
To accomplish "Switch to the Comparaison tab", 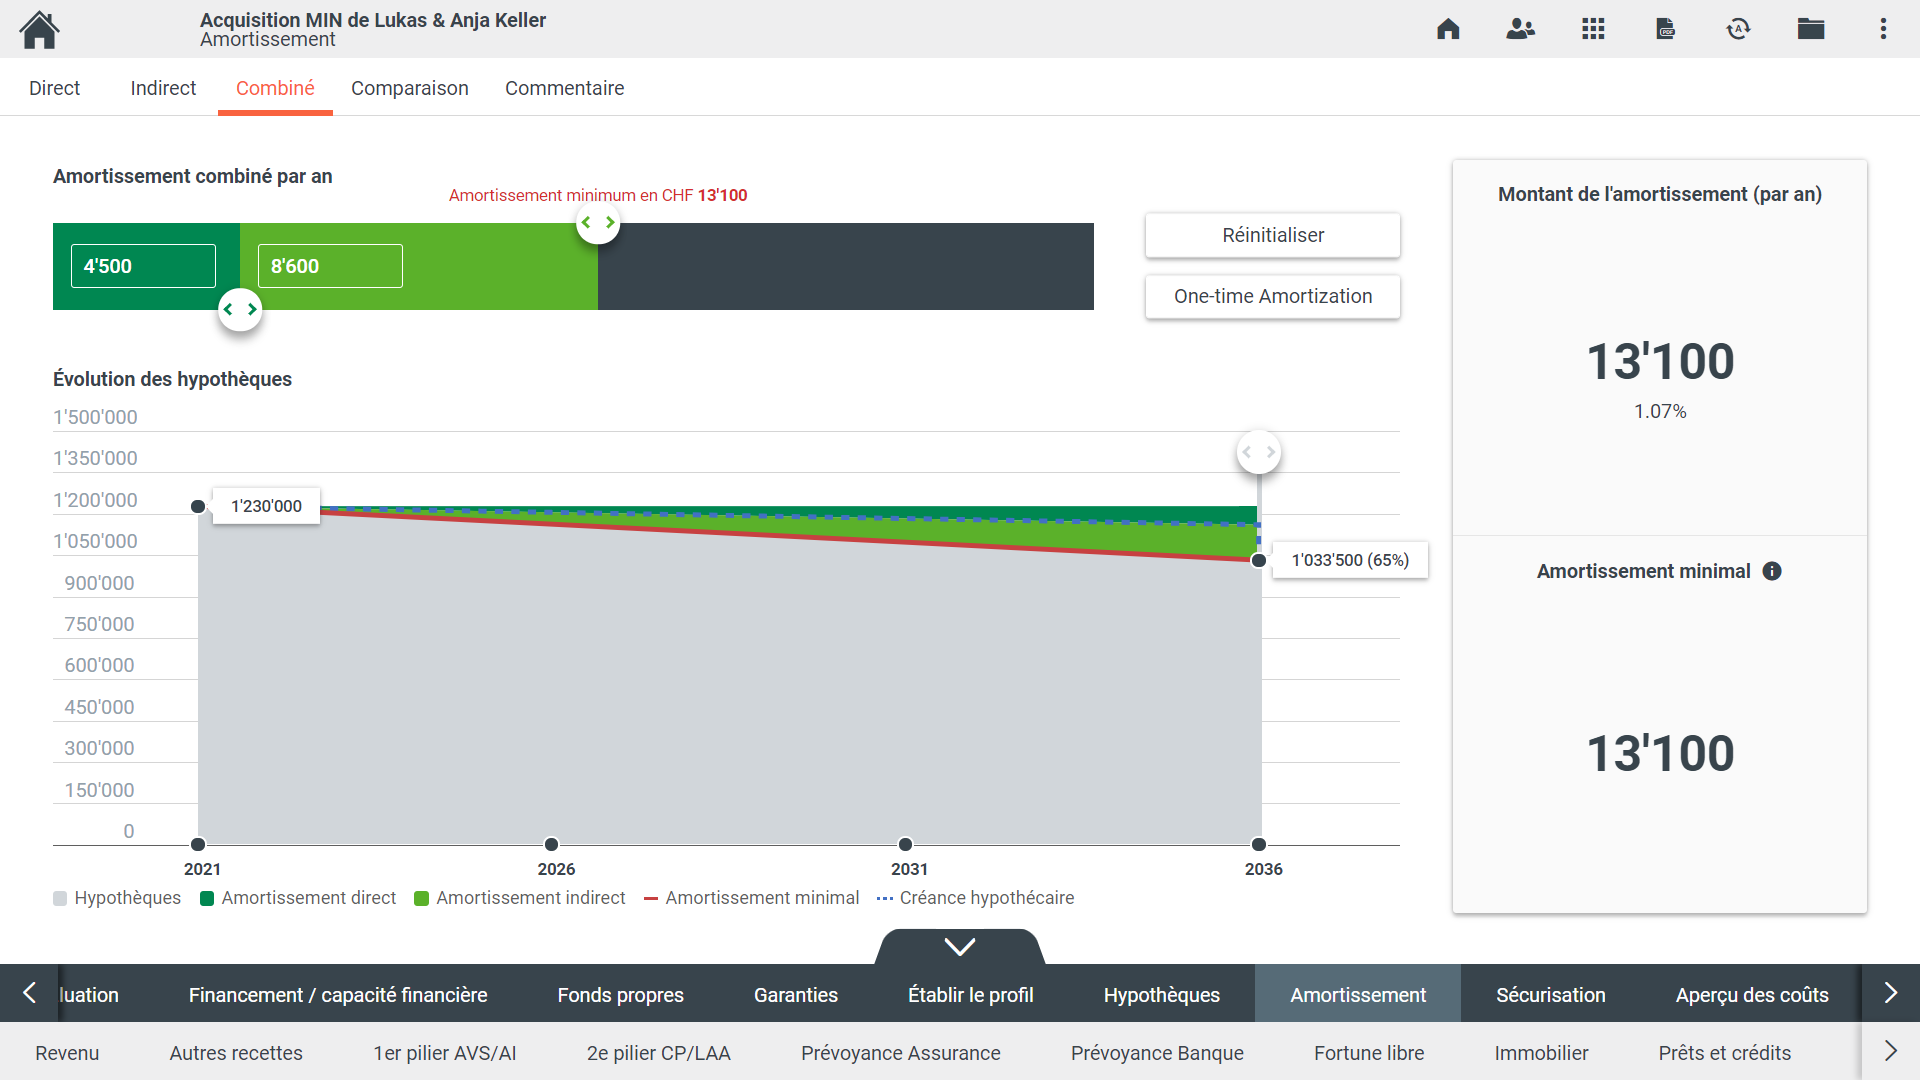I will pyautogui.click(x=410, y=88).
